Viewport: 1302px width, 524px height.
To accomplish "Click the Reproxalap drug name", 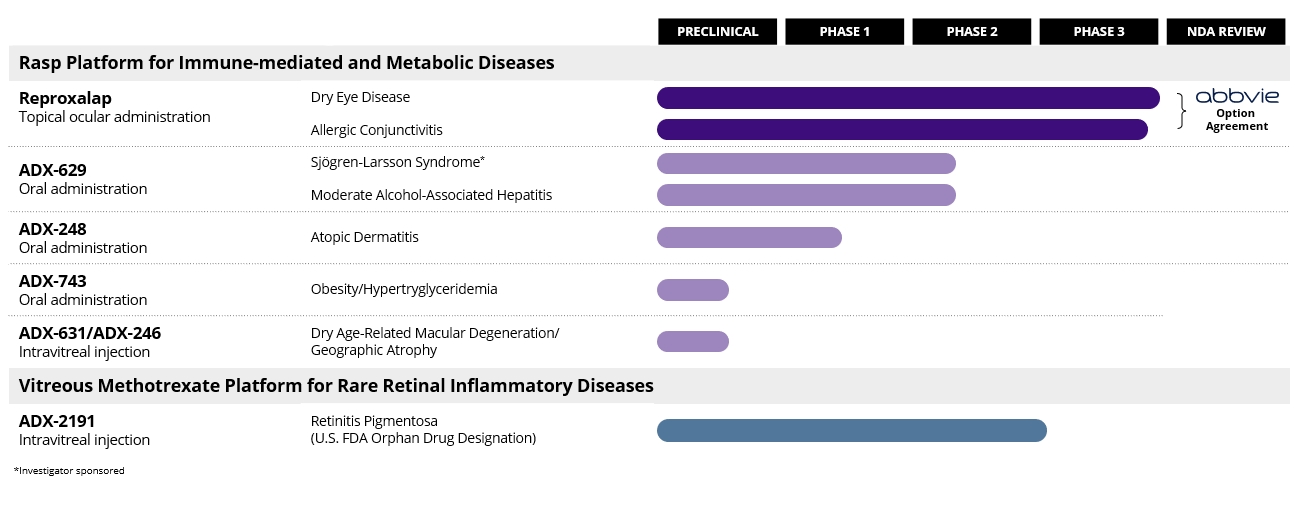I will click(65, 98).
